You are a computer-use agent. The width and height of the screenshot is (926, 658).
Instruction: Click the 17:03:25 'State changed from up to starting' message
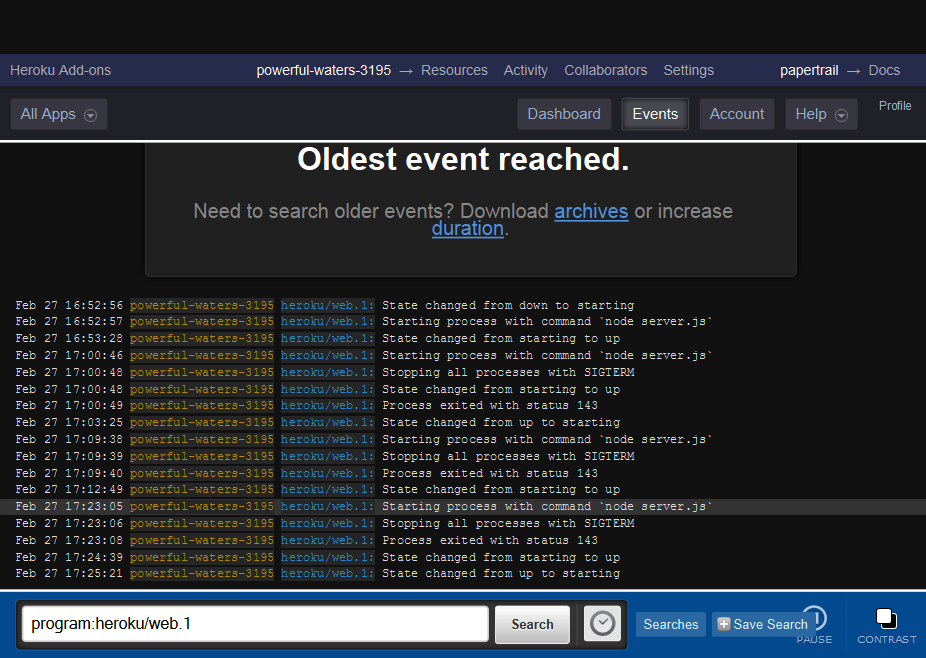pos(501,423)
